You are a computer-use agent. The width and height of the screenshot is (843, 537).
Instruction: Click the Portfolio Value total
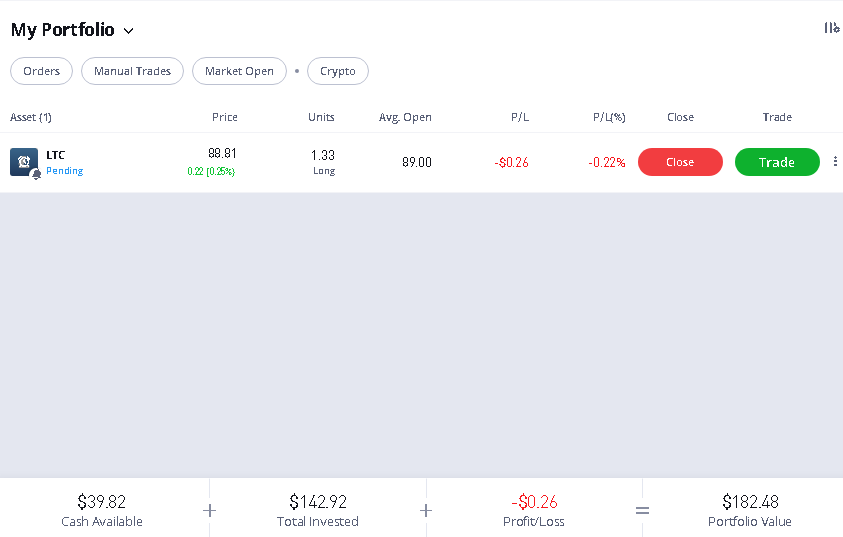pos(750,502)
